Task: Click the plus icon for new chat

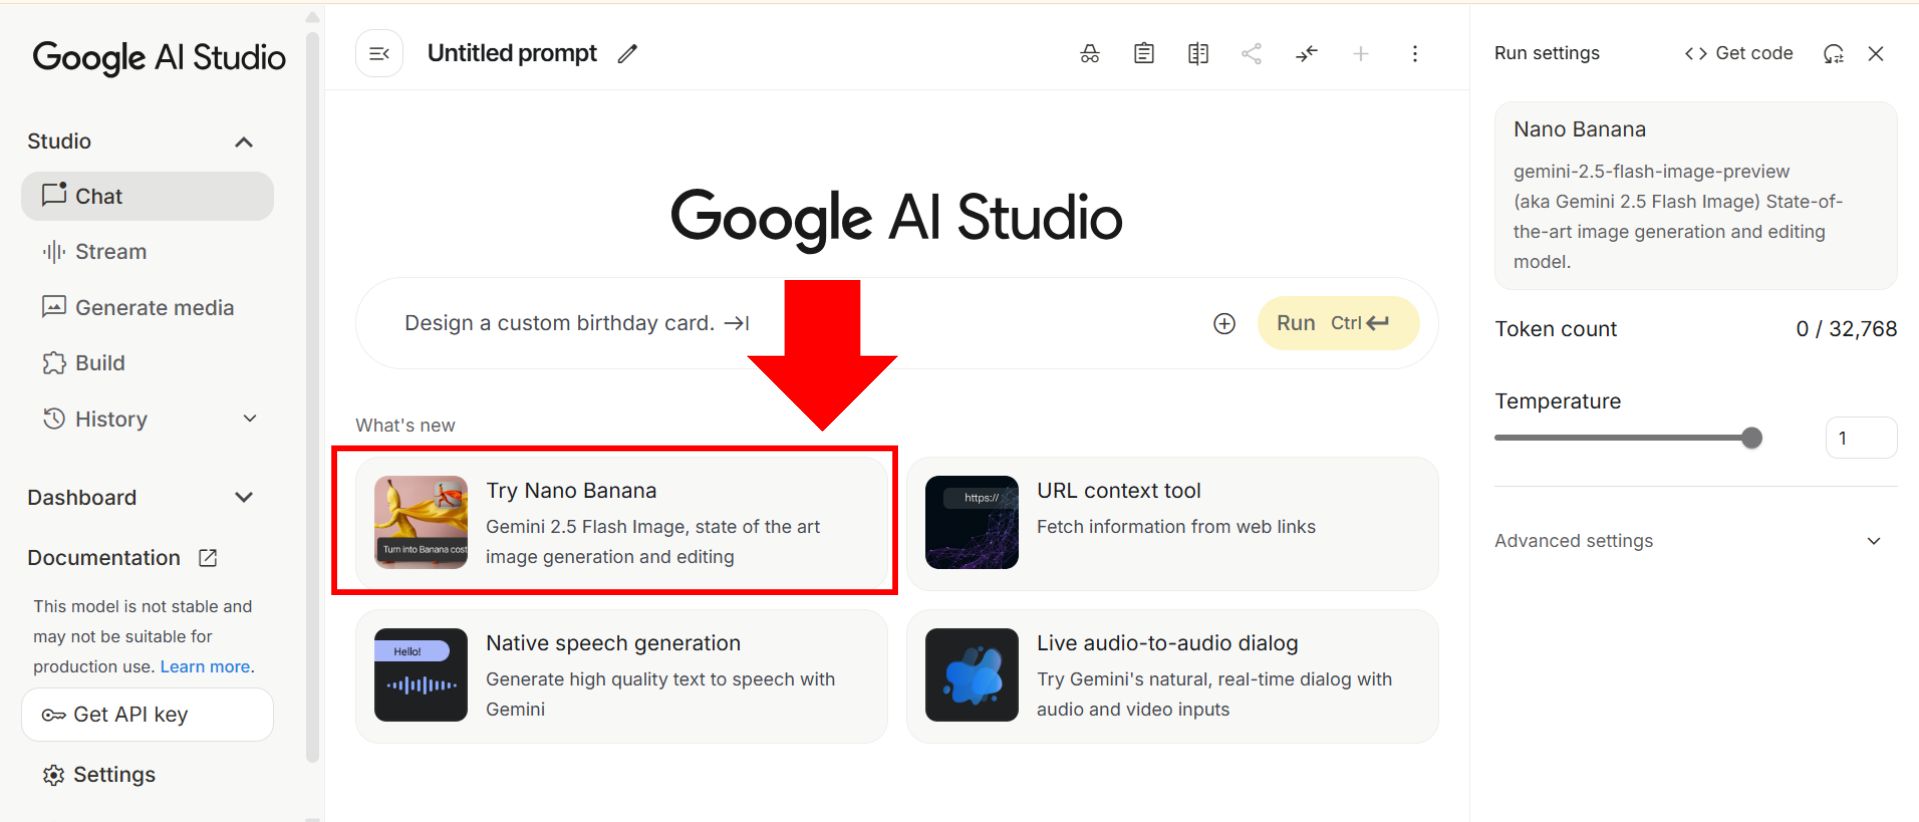Action: point(1360,54)
